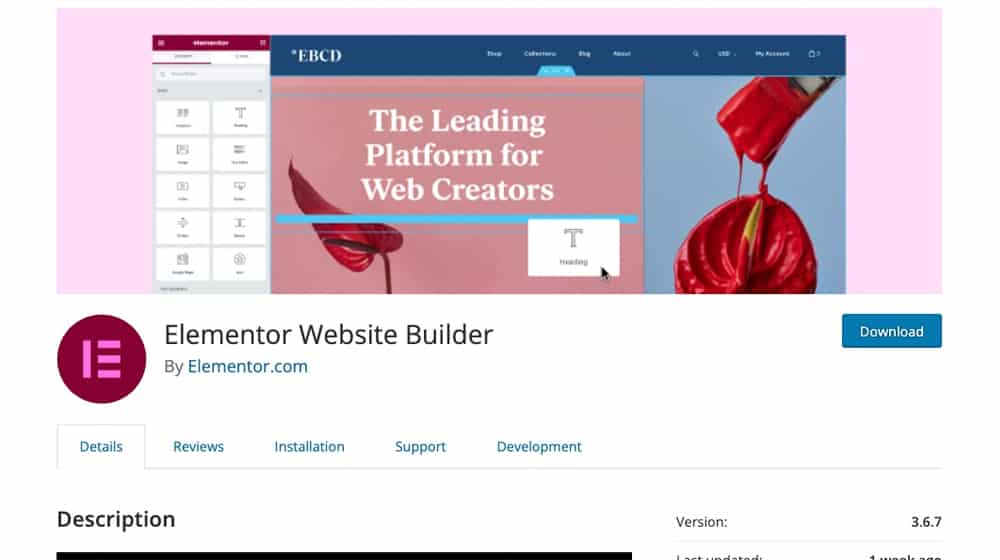Click the hamburger menu icon in Elementor panel

pos(161,43)
